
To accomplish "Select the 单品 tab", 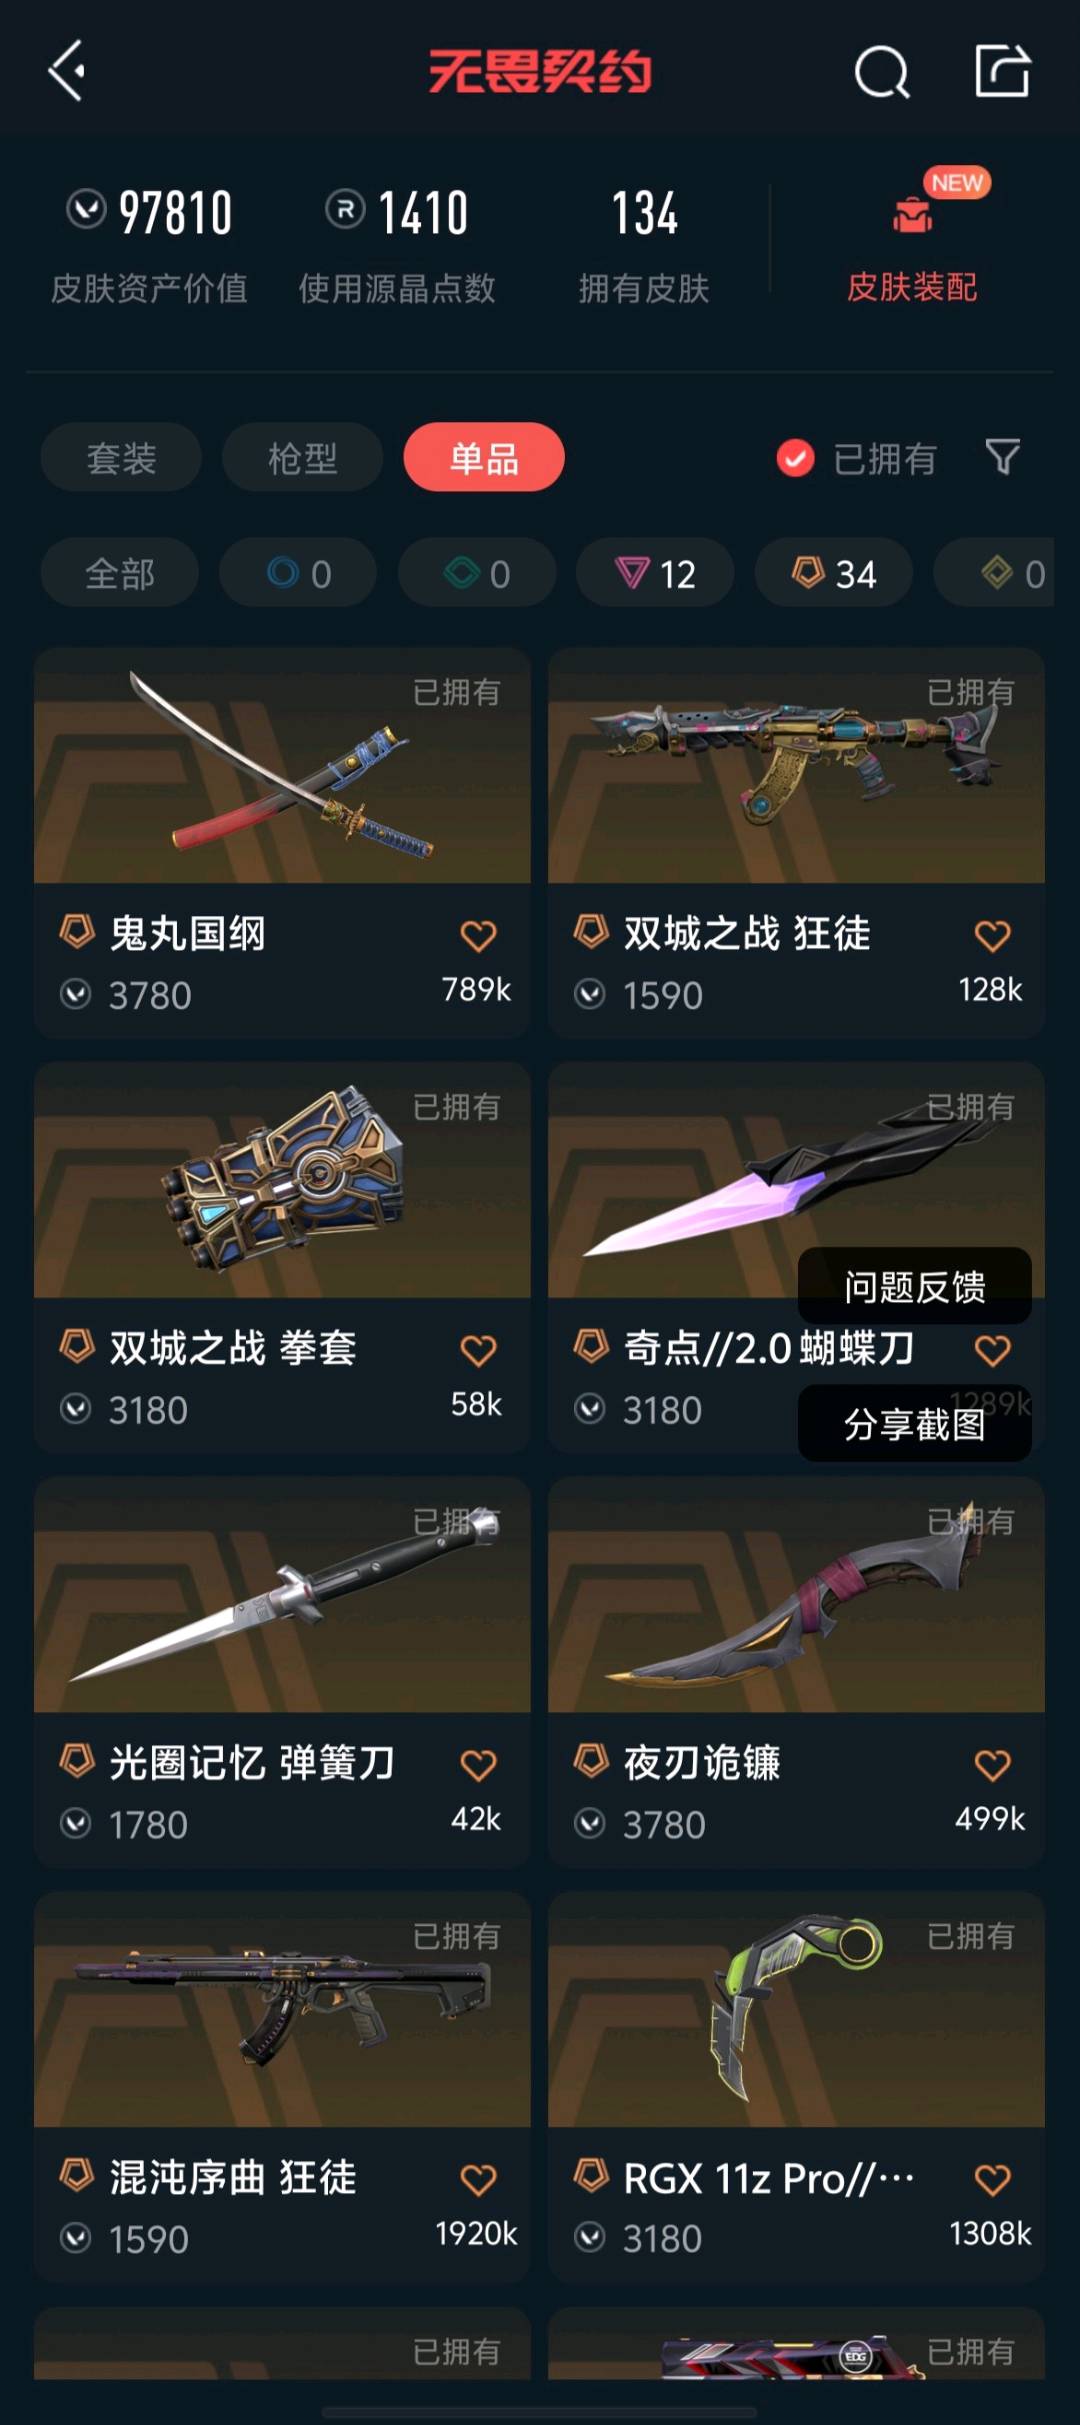I will tap(484, 458).
